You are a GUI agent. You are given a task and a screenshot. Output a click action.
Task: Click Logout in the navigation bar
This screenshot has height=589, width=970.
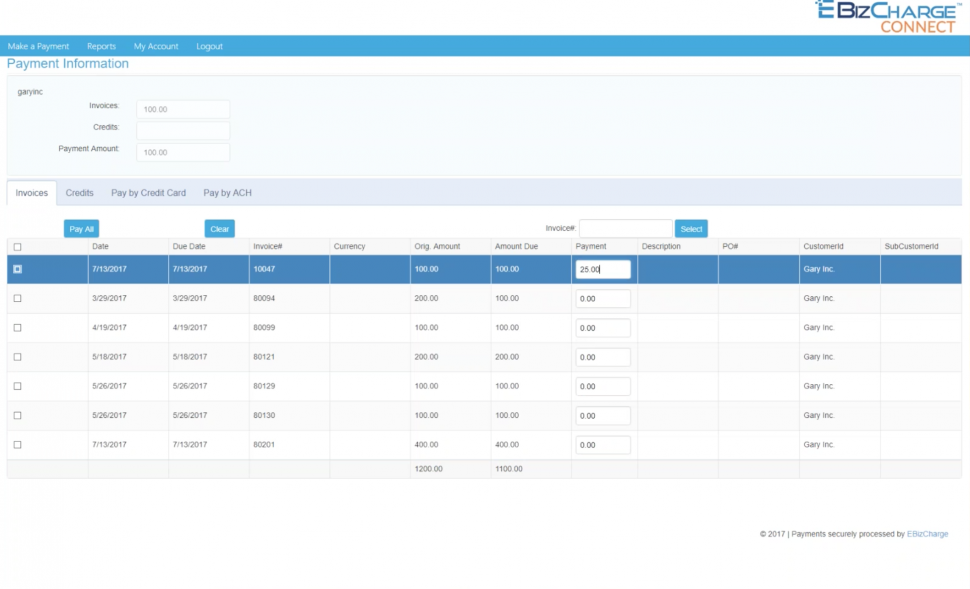(x=209, y=45)
